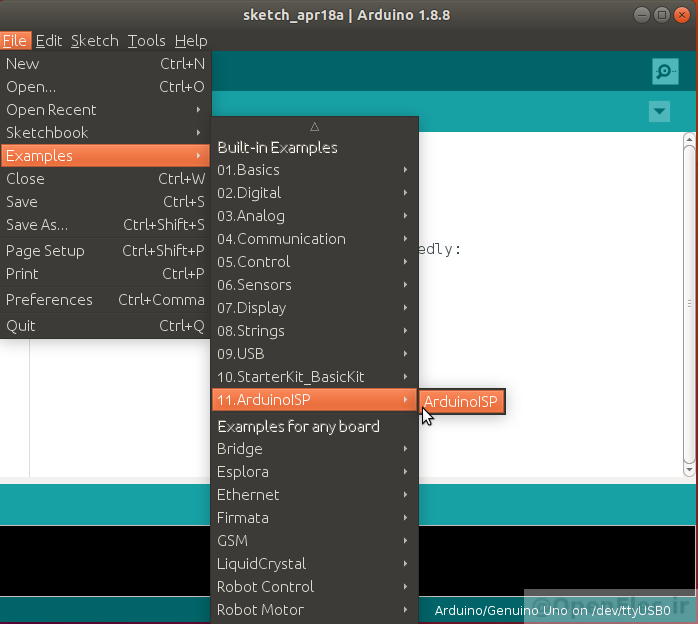Expand 02.Digital examples
Viewport: 698px width, 624px height.
314,193
